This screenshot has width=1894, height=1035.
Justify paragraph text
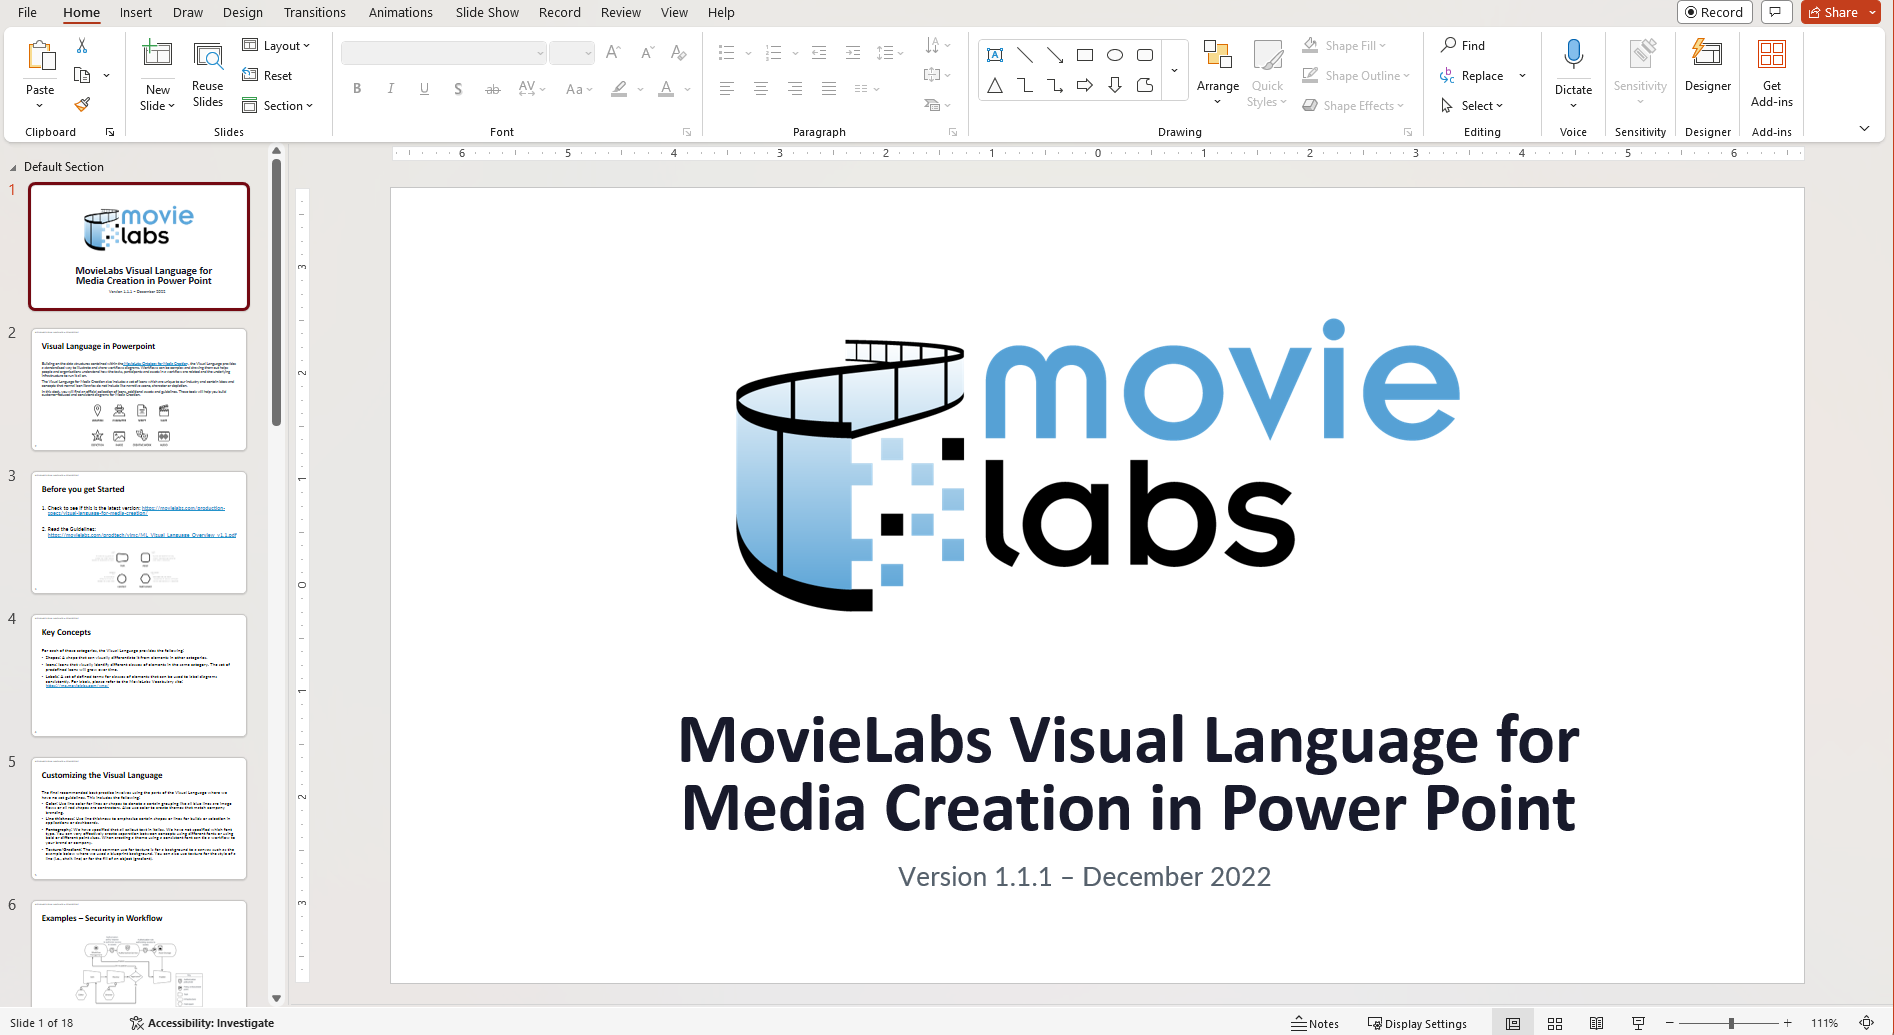(x=829, y=89)
